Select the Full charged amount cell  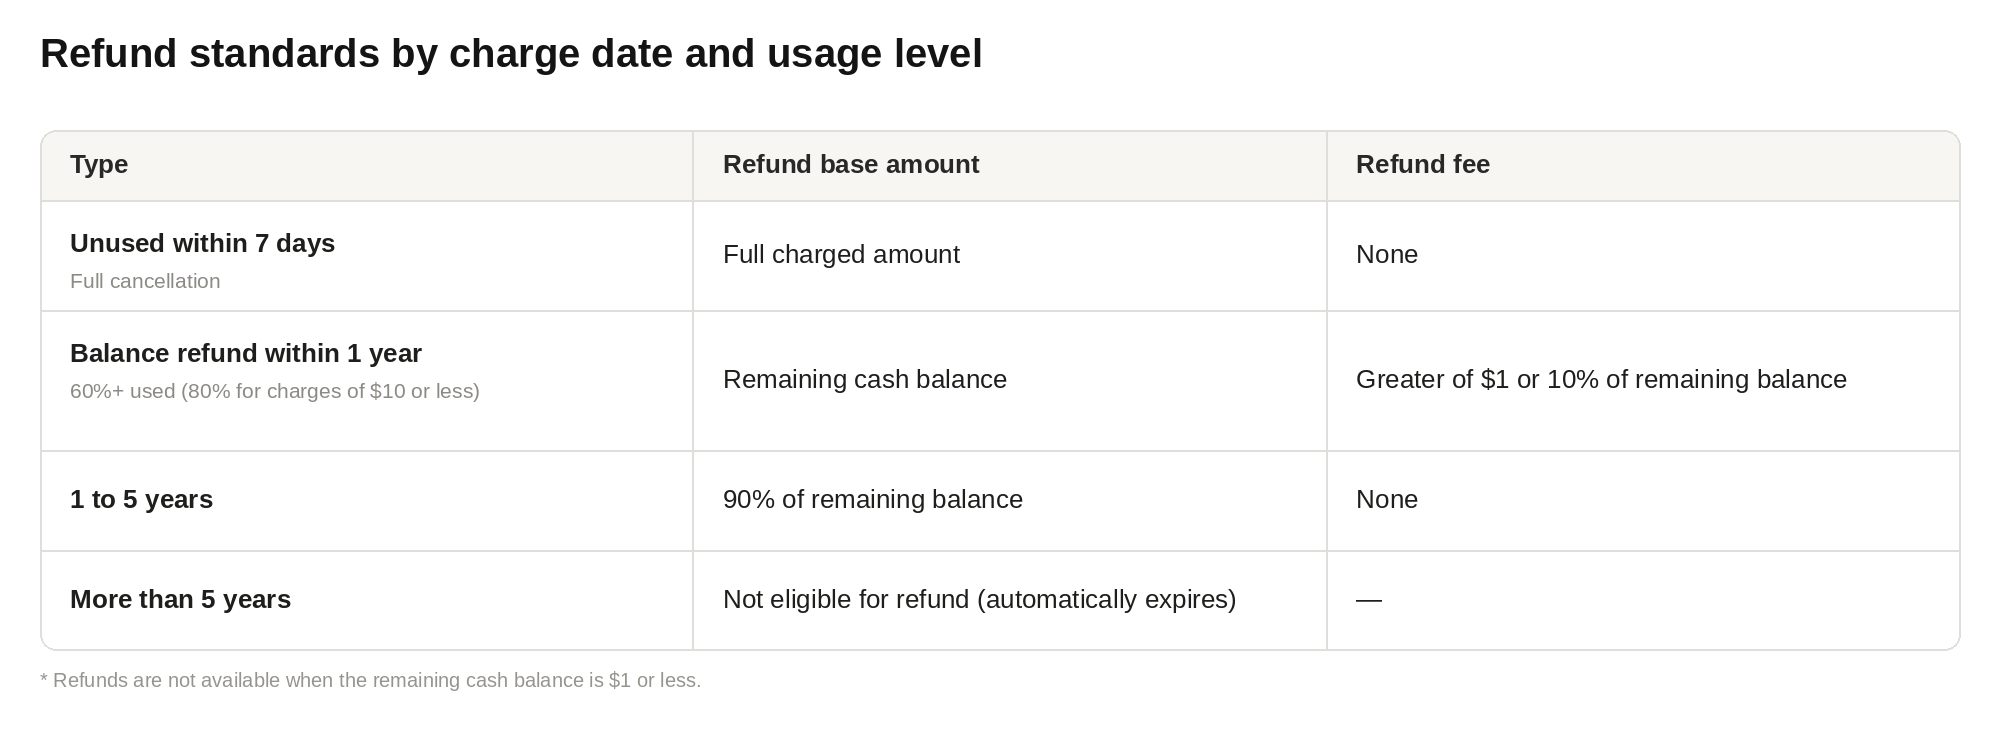pyautogui.click(x=841, y=254)
